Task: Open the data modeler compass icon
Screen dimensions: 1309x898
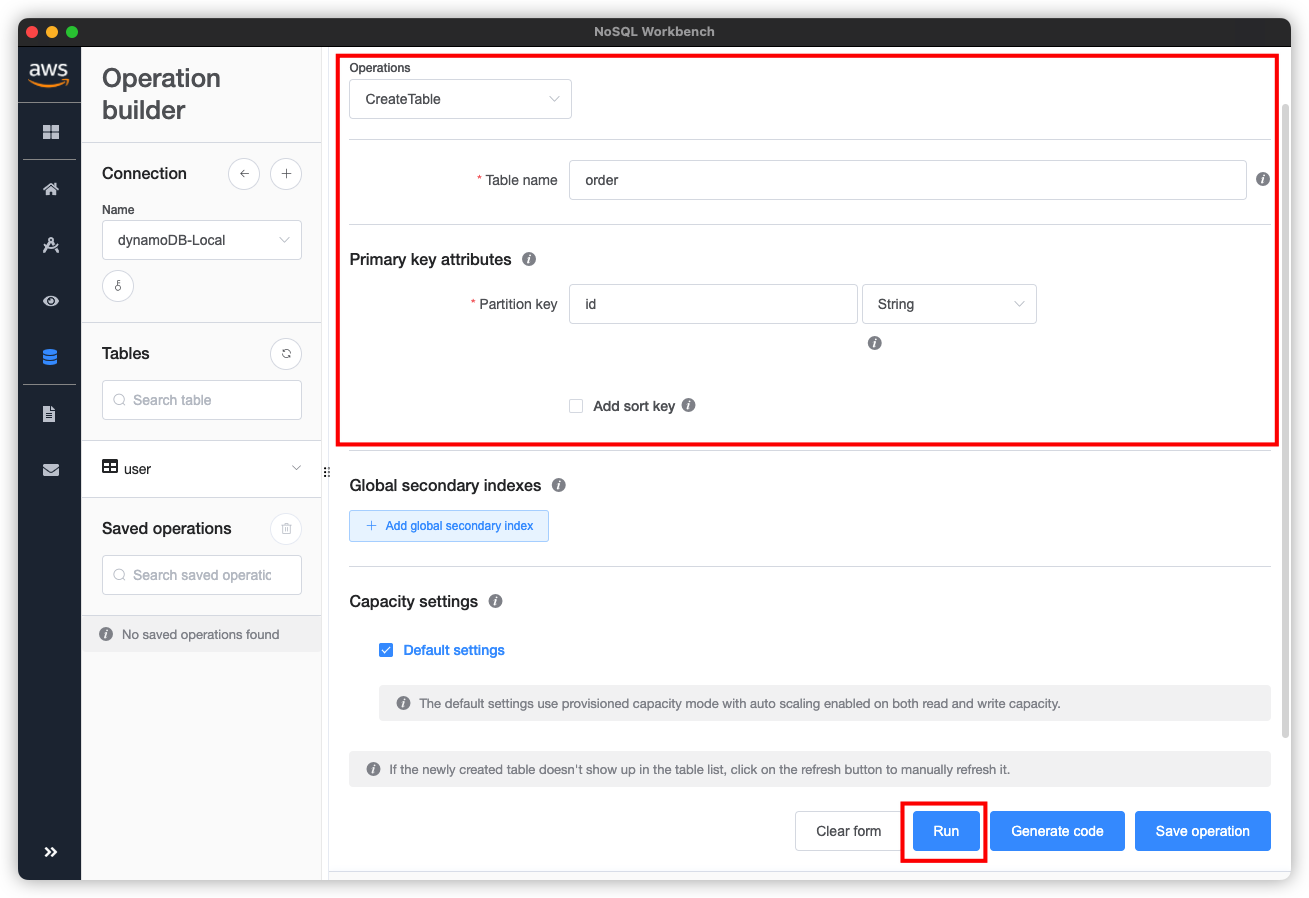Action: coord(50,245)
